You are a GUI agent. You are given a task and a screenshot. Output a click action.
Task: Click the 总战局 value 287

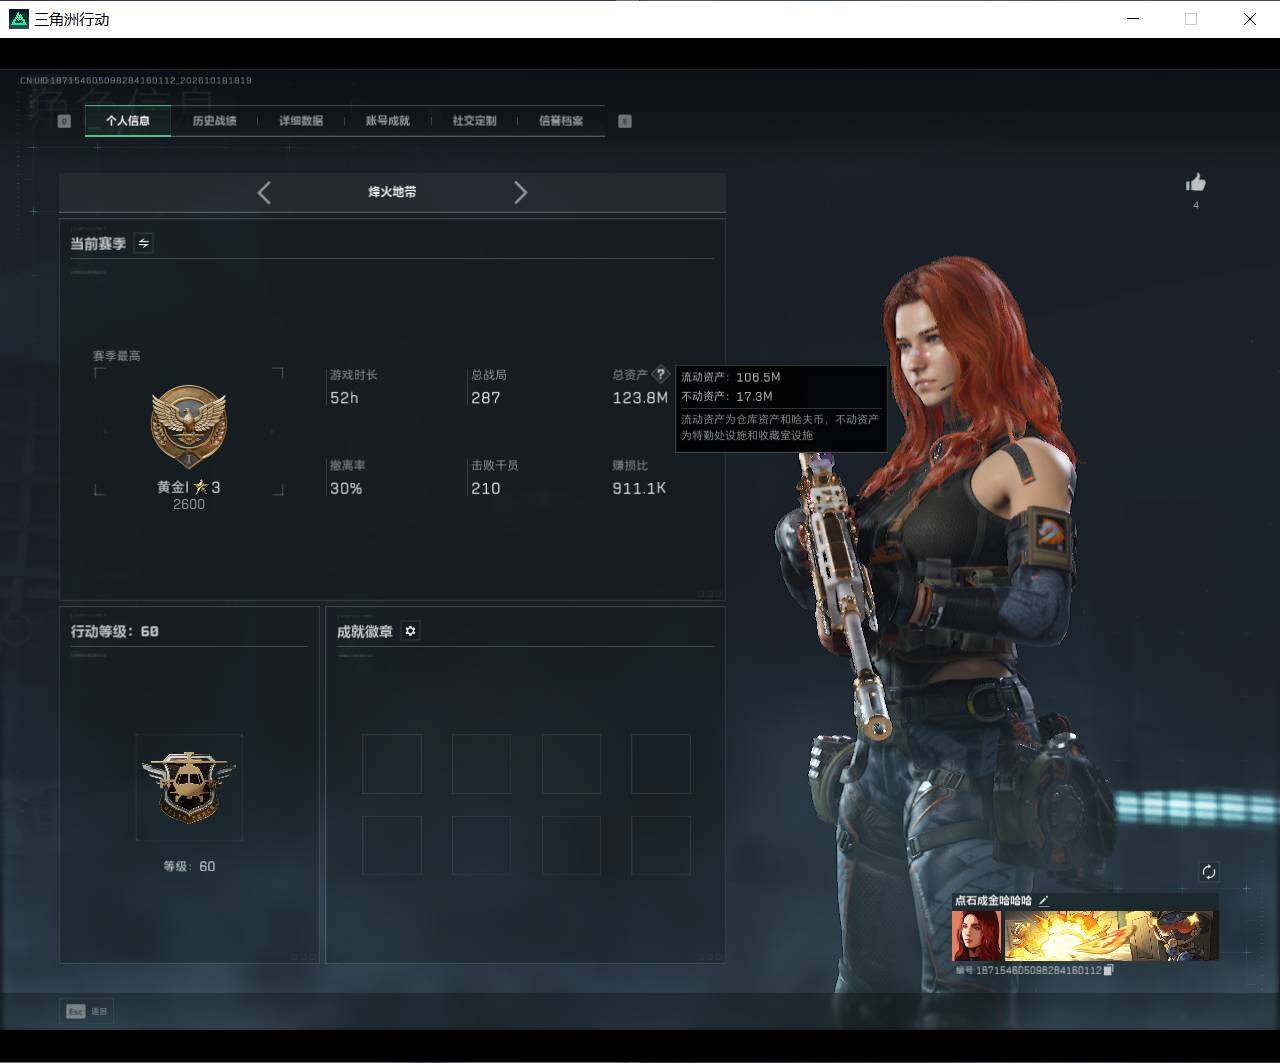pyautogui.click(x=485, y=398)
